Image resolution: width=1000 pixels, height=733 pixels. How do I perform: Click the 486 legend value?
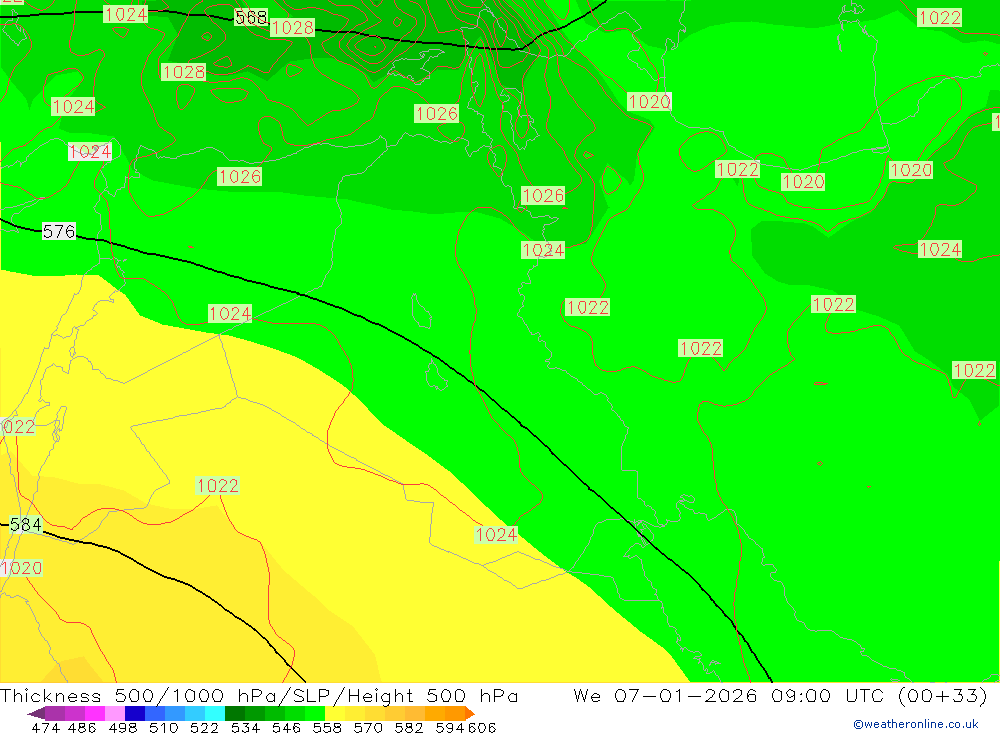click(82, 727)
